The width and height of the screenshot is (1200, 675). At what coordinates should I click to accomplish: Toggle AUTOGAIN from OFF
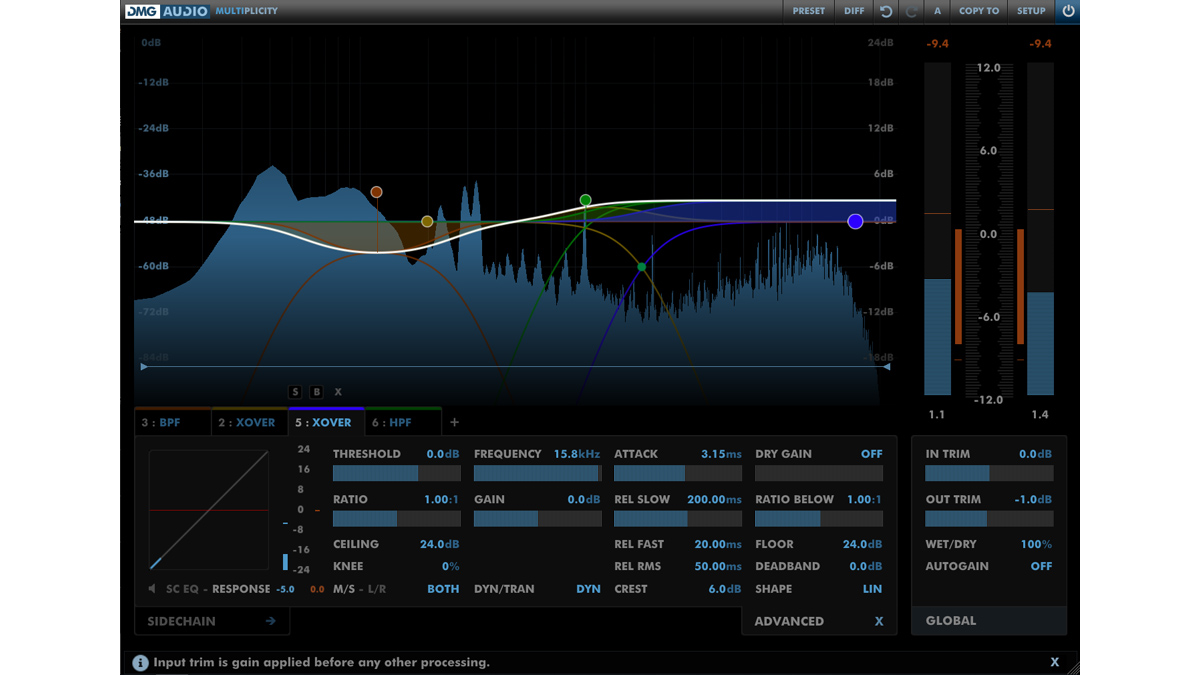[x=1040, y=566]
